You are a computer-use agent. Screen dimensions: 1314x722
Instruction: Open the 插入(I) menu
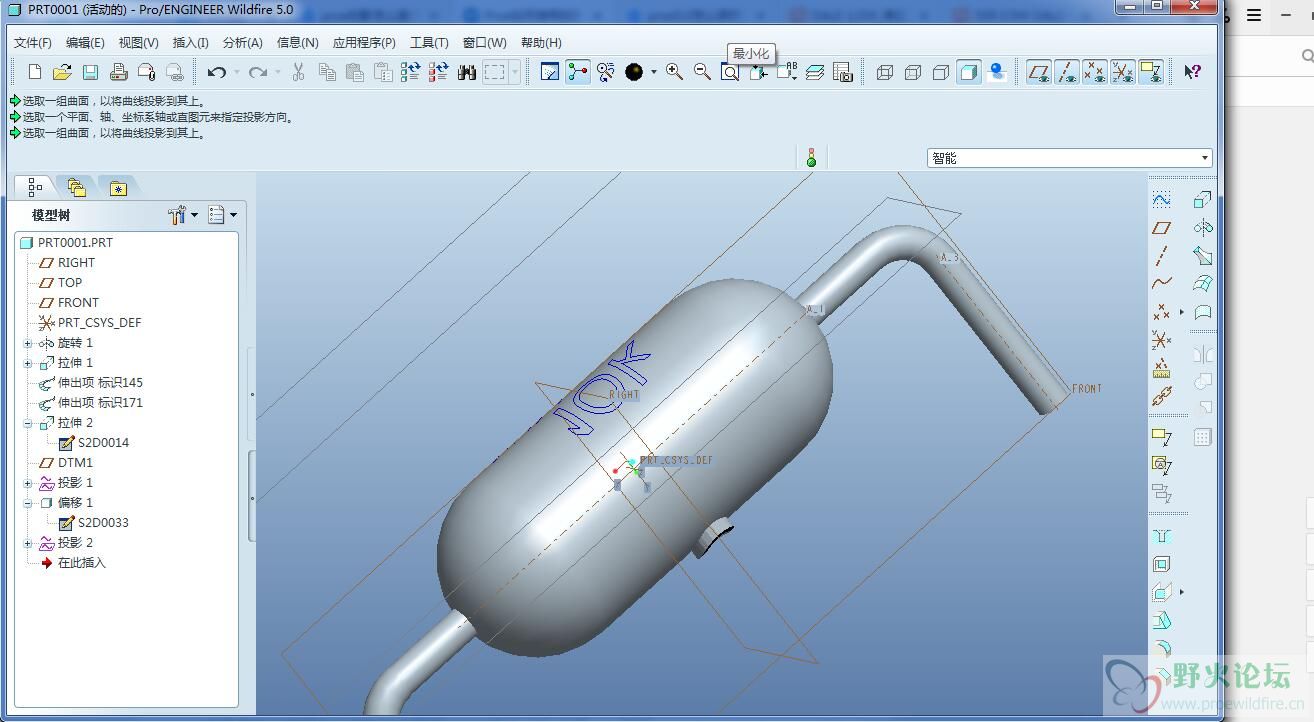(x=190, y=43)
